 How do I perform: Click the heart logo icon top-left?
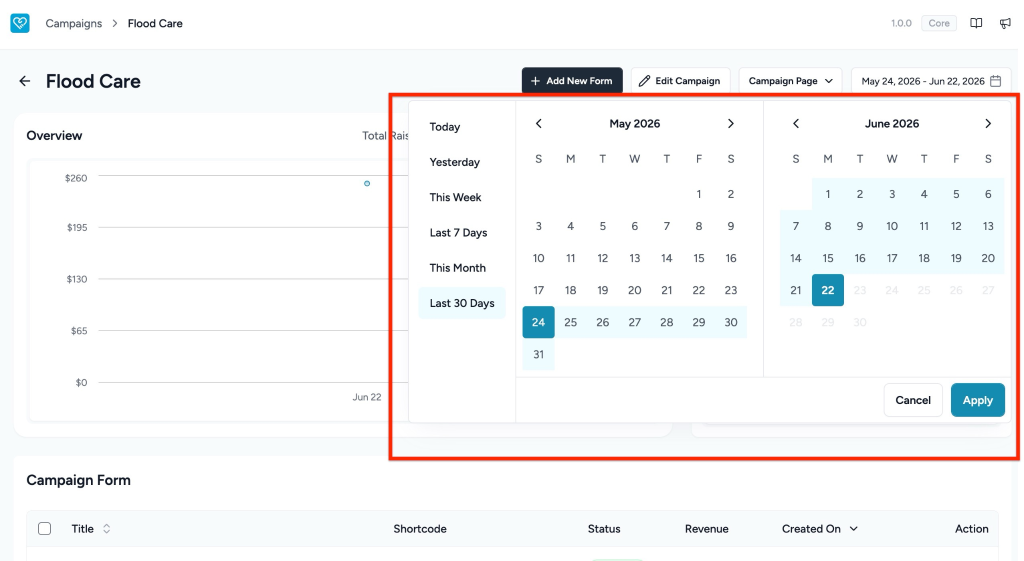[x=20, y=23]
